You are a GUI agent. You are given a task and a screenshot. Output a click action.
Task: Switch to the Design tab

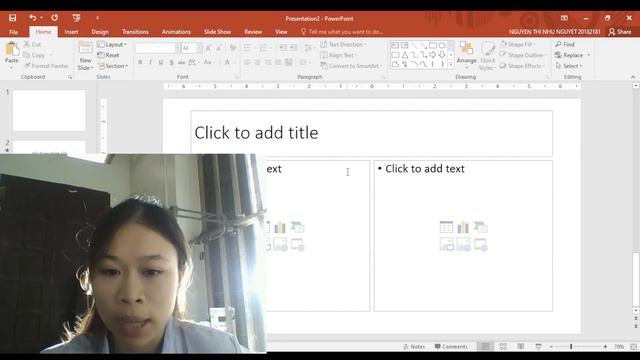pyautogui.click(x=100, y=32)
